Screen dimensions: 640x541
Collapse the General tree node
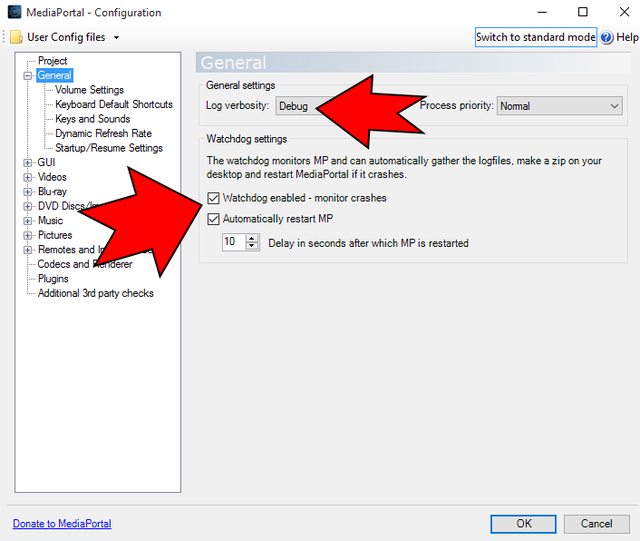(x=27, y=76)
